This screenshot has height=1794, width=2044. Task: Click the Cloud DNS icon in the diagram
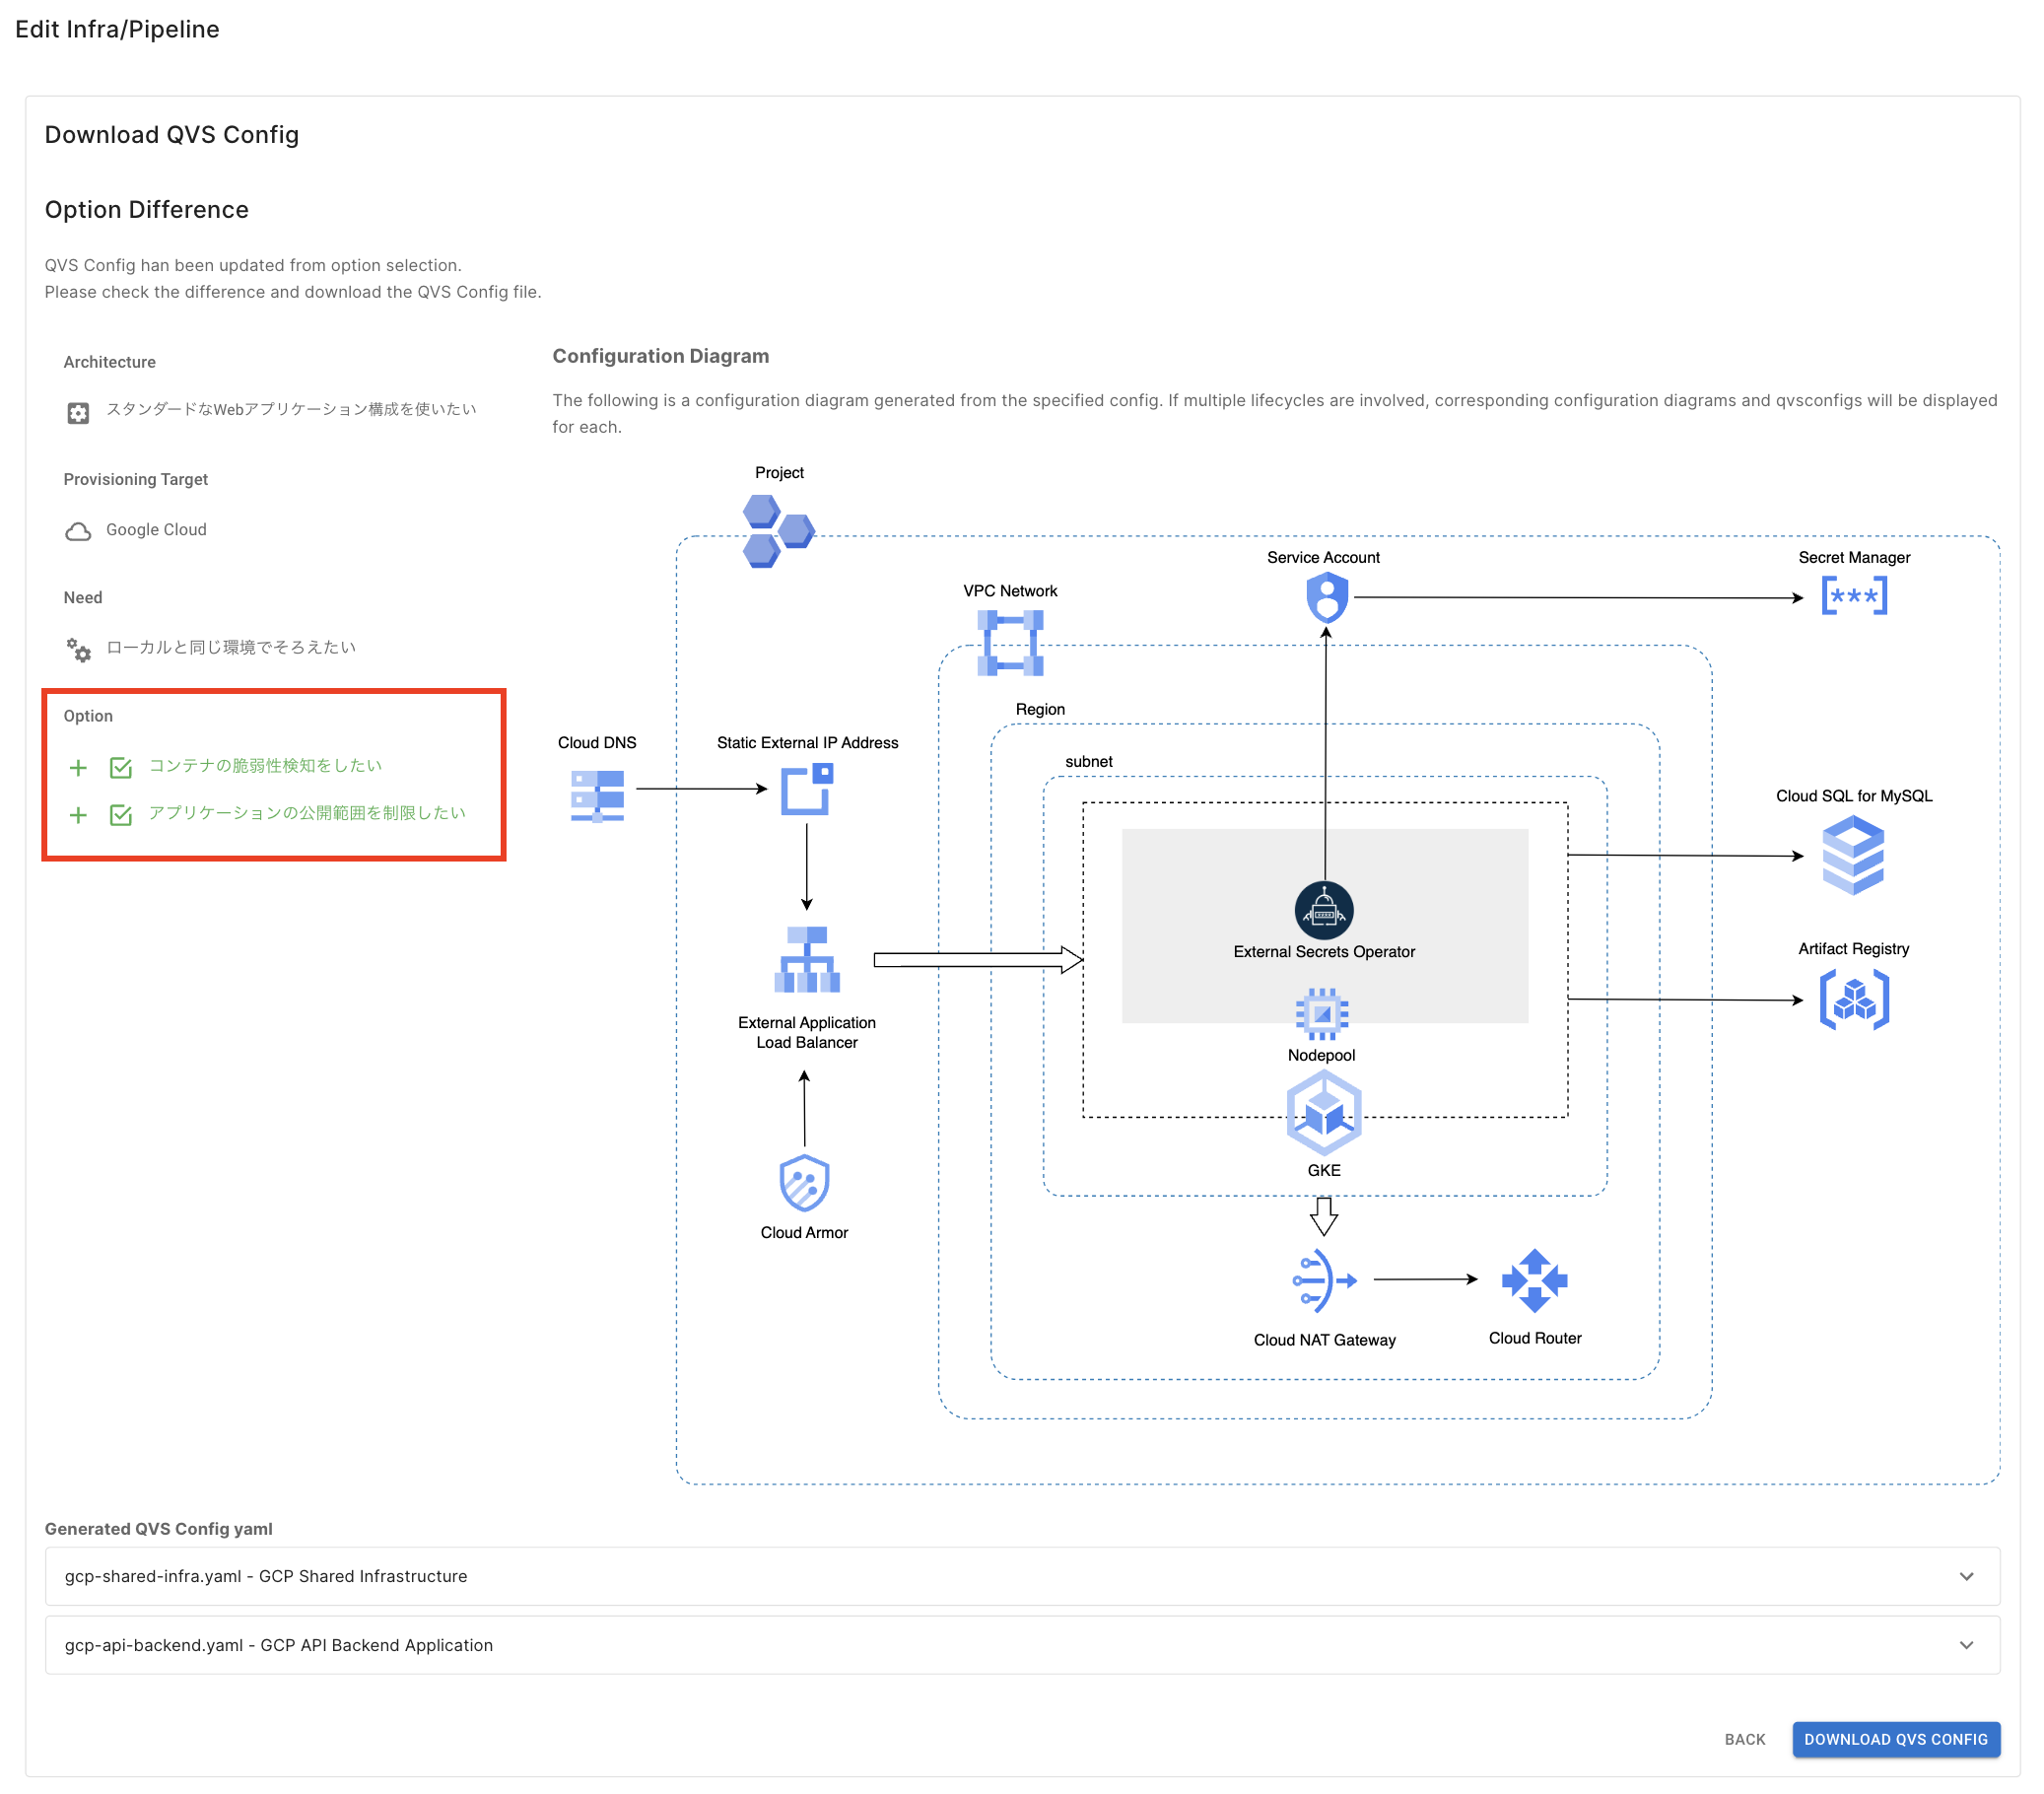597,796
